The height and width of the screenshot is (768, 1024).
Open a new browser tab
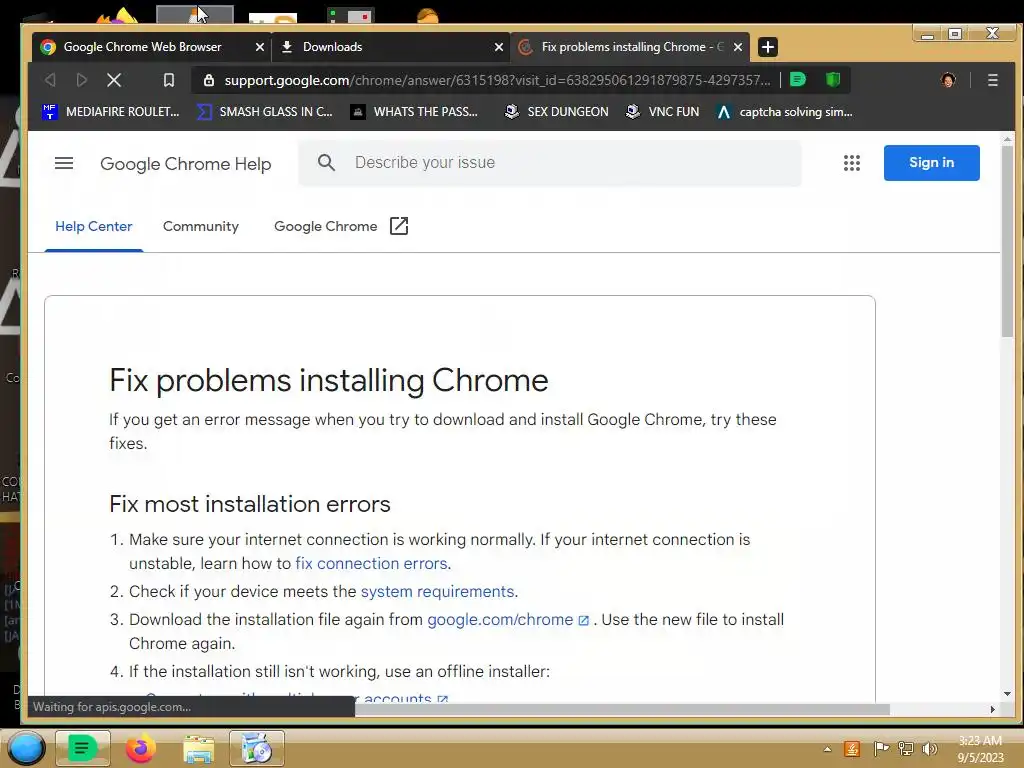[x=768, y=47]
